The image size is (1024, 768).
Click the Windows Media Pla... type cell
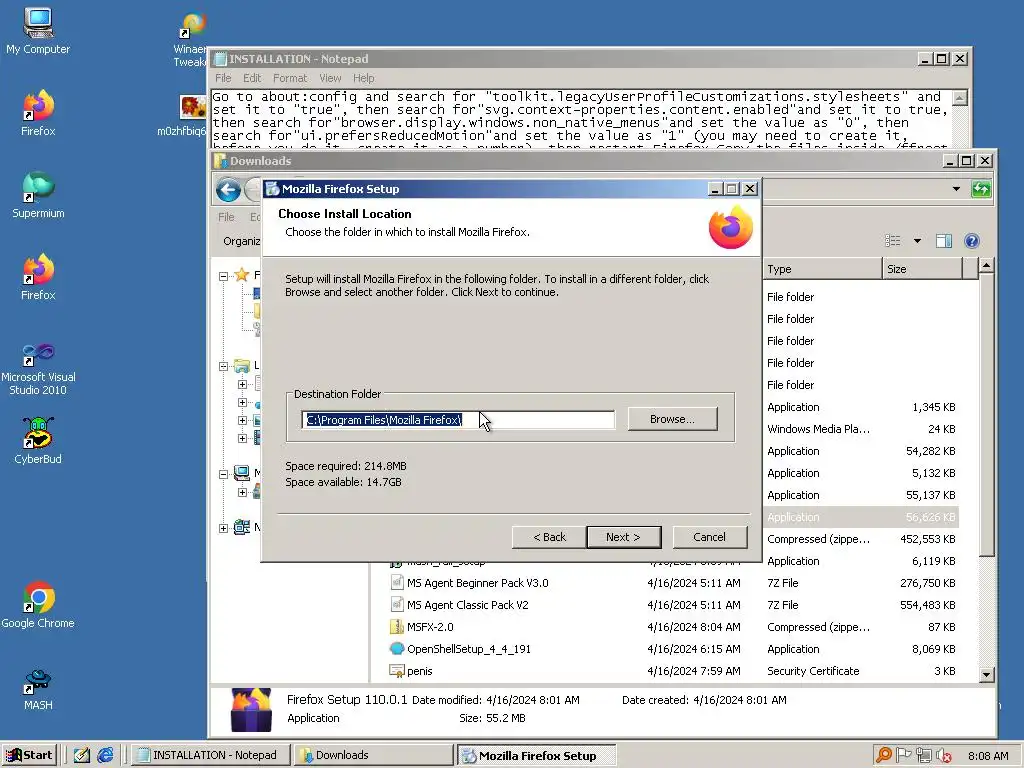818,429
